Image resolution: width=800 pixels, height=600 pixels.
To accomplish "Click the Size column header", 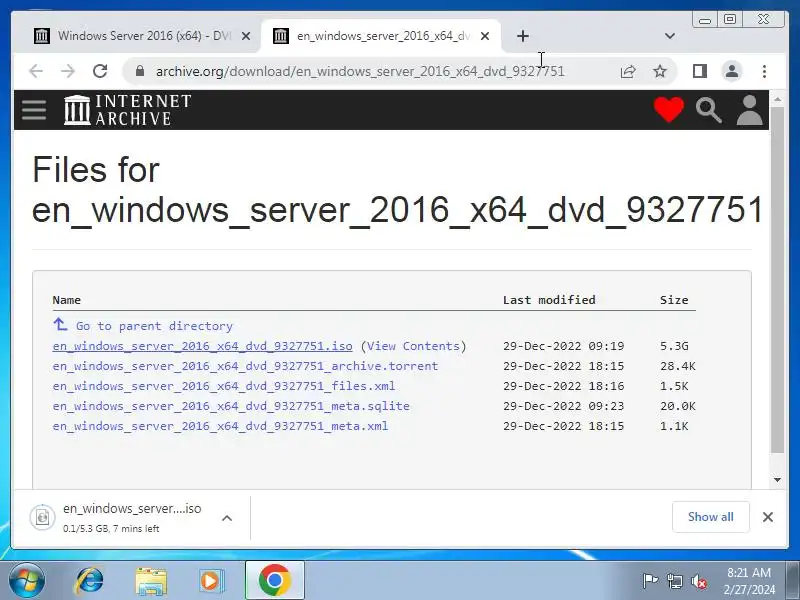I will [x=674, y=300].
